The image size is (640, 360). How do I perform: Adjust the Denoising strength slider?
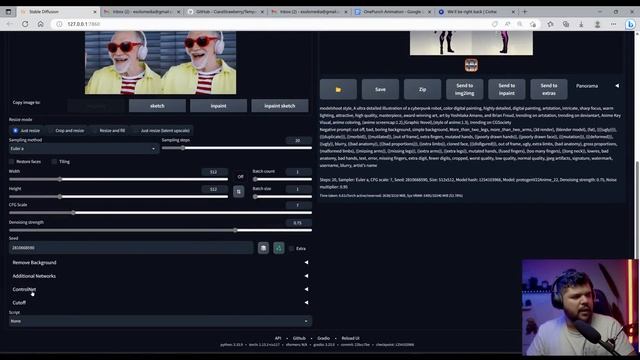click(x=160, y=230)
